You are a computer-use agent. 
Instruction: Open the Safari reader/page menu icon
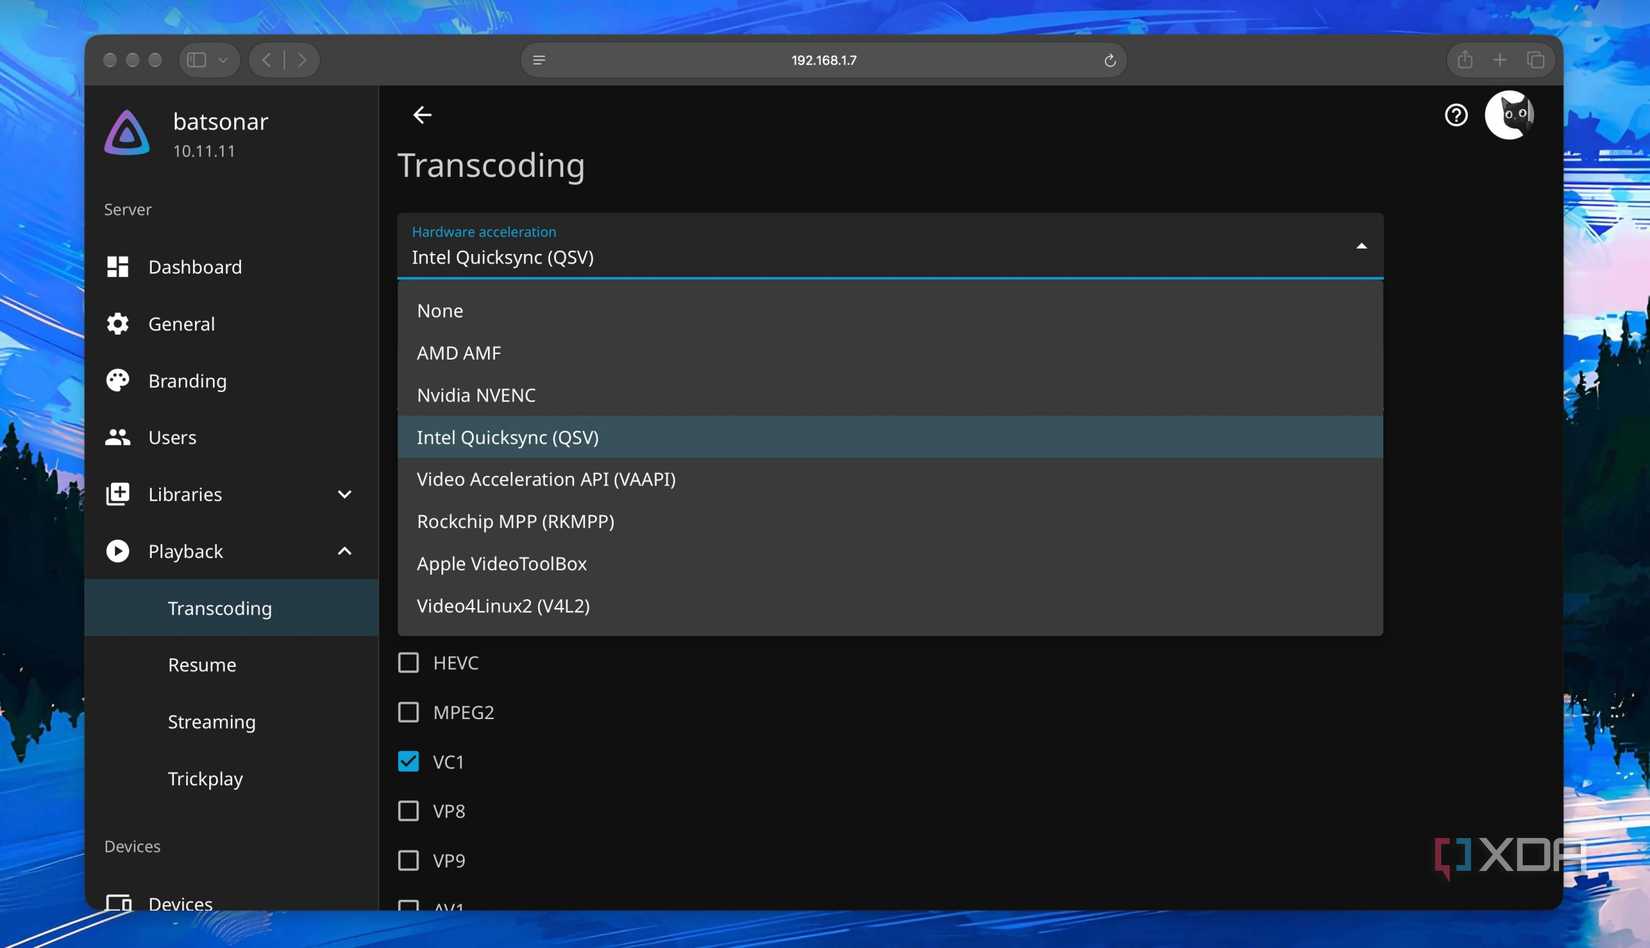tap(539, 60)
